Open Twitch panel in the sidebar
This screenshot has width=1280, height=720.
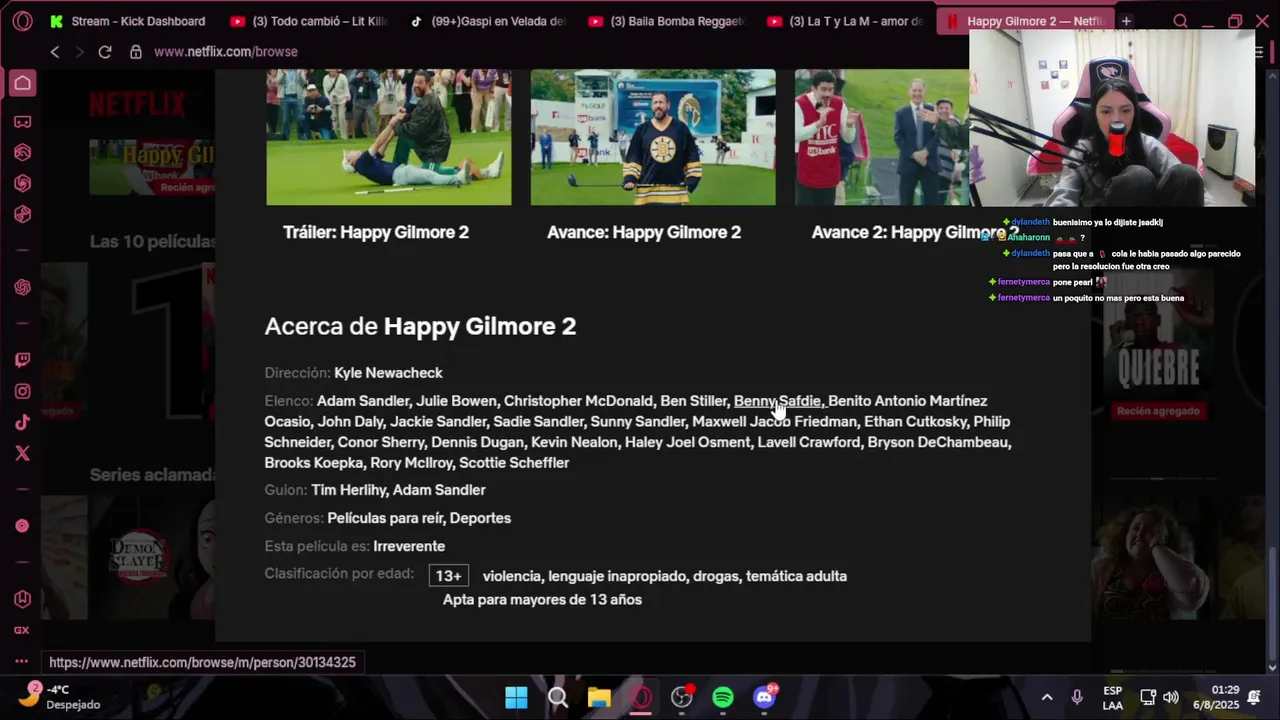(x=22, y=360)
